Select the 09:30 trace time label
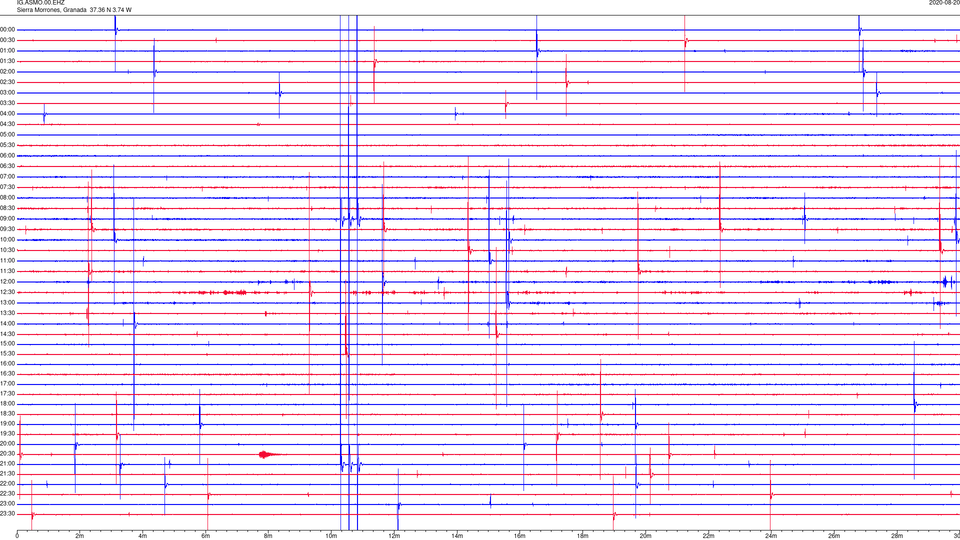The height and width of the screenshot is (540, 960). (8, 229)
